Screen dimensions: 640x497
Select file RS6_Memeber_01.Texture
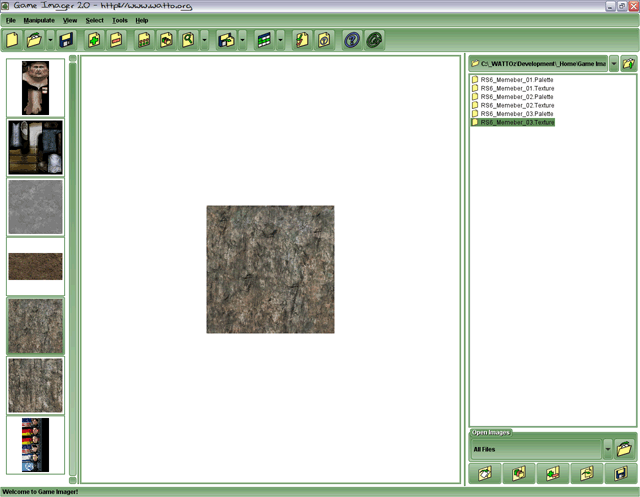click(513, 88)
